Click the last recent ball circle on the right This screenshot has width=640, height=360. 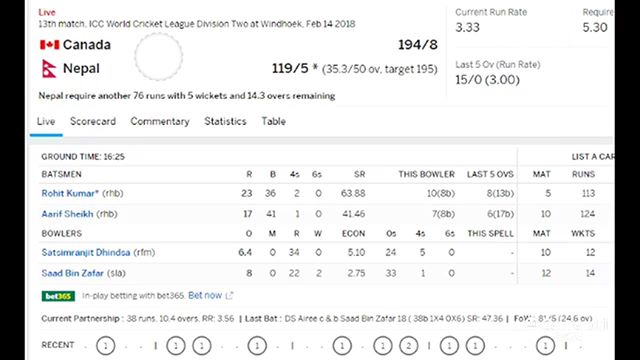(x=545, y=346)
